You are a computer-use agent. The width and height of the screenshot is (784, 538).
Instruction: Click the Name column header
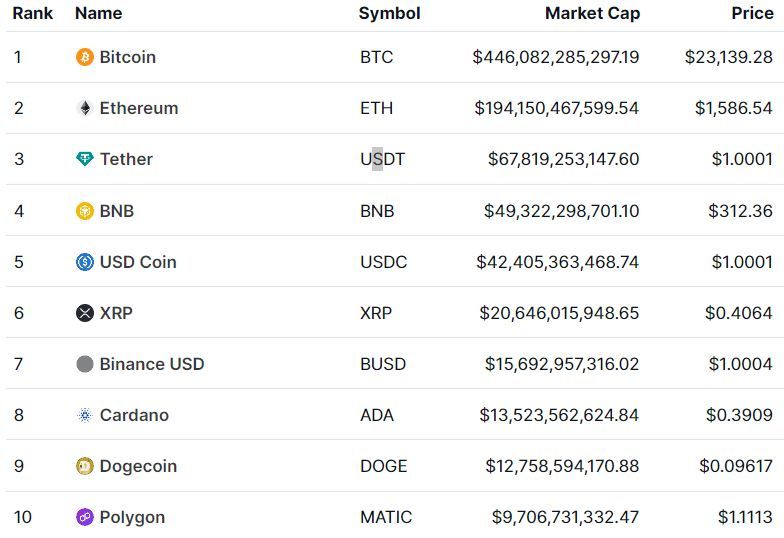(98, 13)
